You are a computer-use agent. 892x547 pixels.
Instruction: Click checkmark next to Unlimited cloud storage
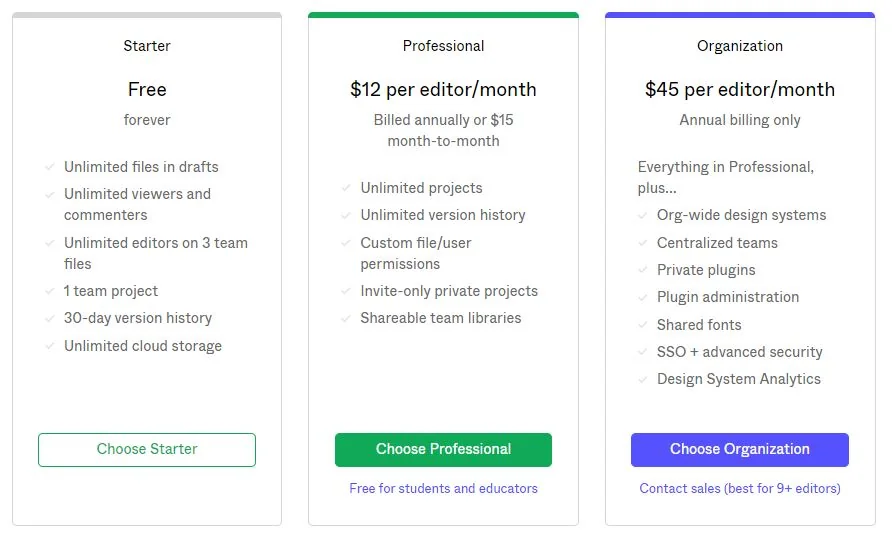coord(50,346)
